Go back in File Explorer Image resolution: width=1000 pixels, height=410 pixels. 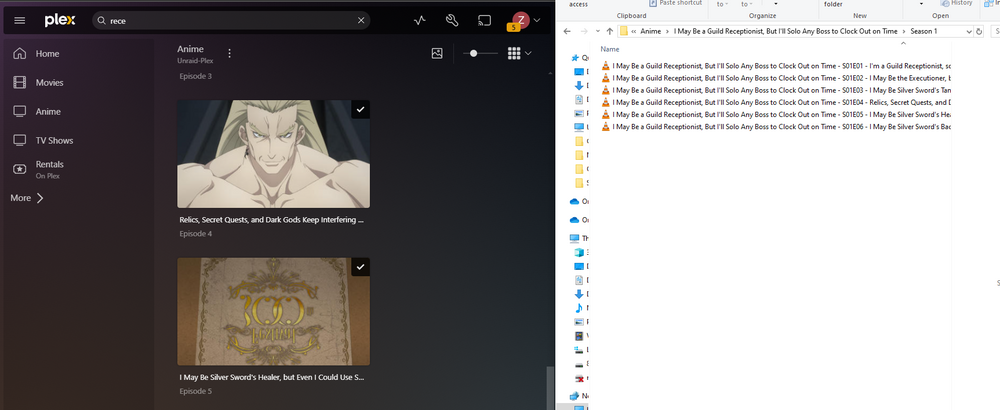click(567, 31)
